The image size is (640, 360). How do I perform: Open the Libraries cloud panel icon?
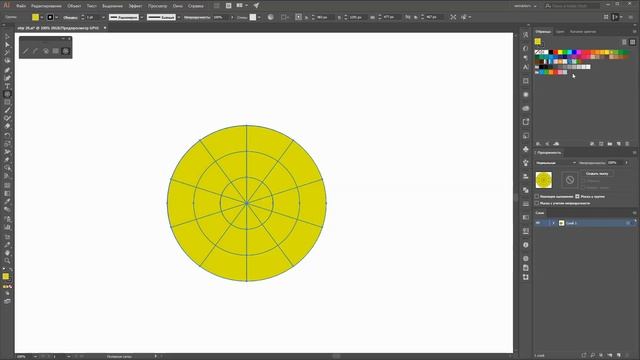[526, 108]
